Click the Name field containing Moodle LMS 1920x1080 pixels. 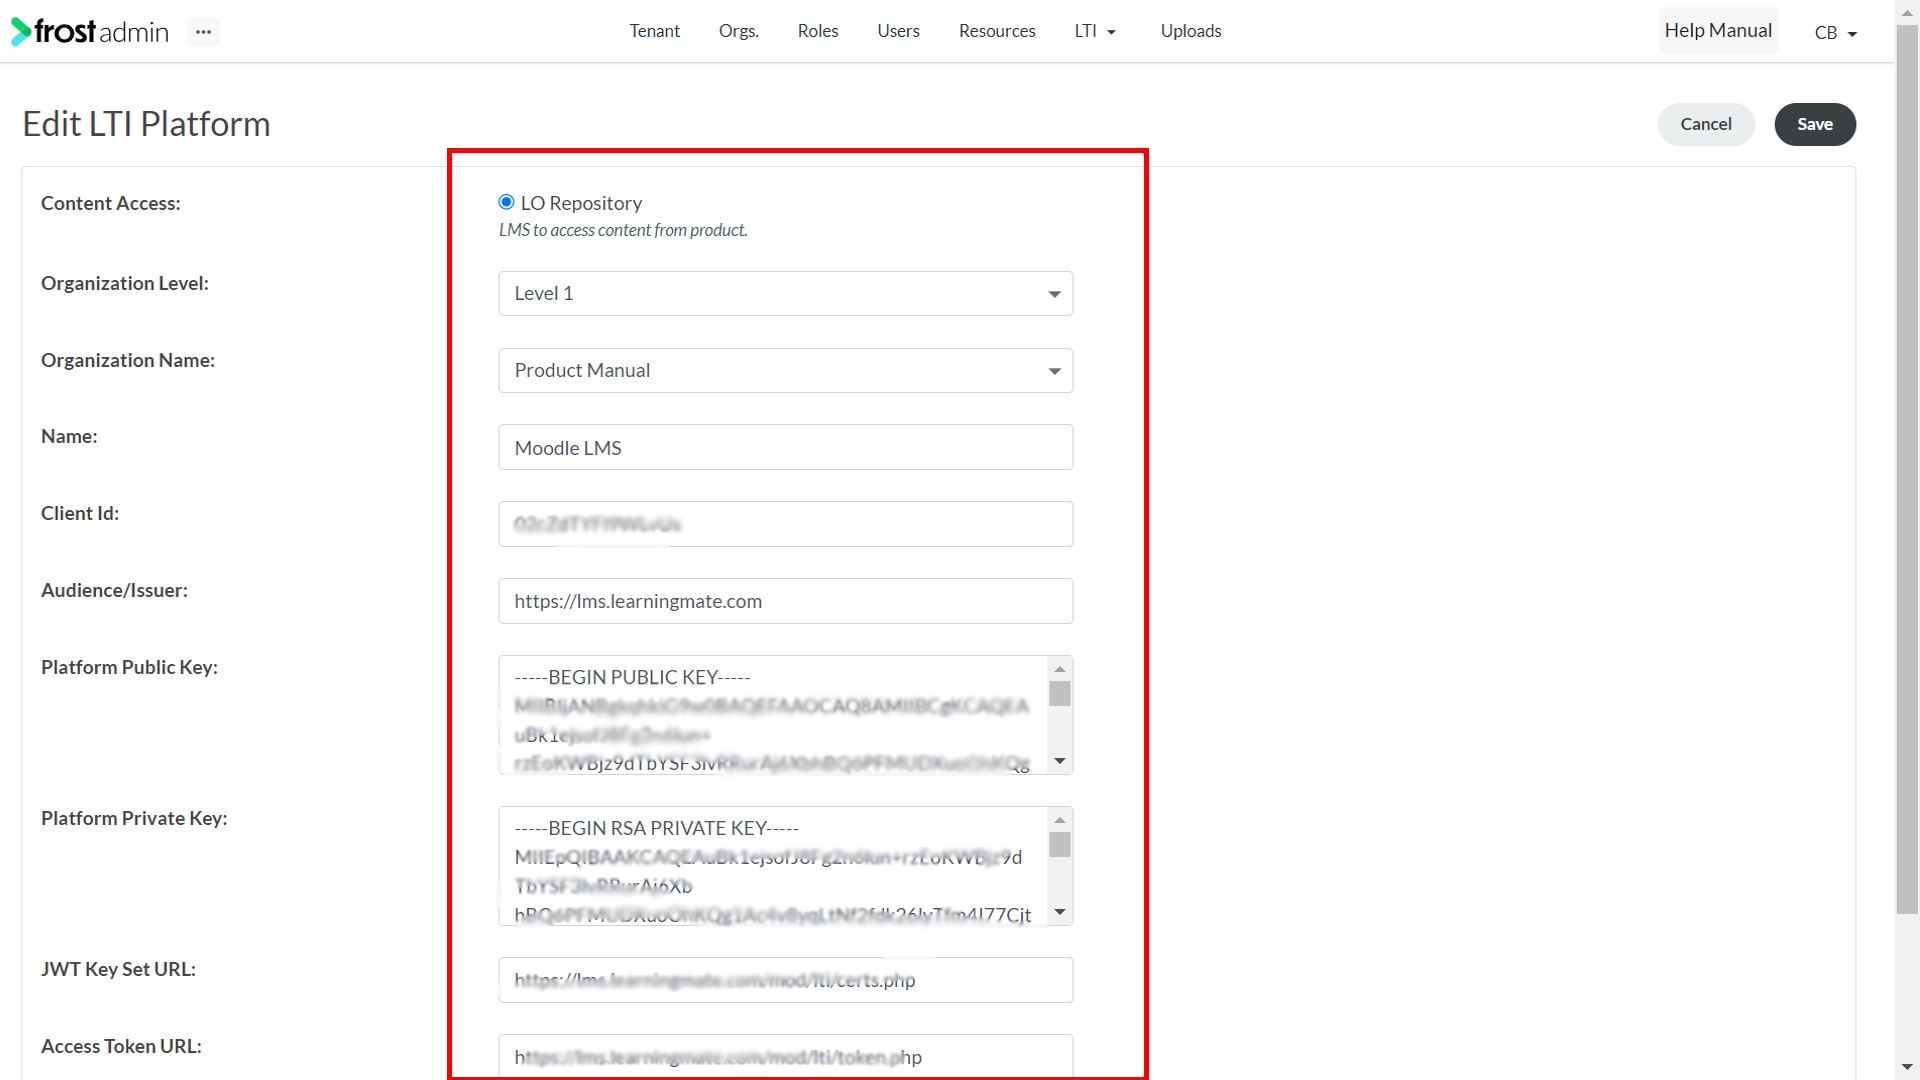coord(785,447)
